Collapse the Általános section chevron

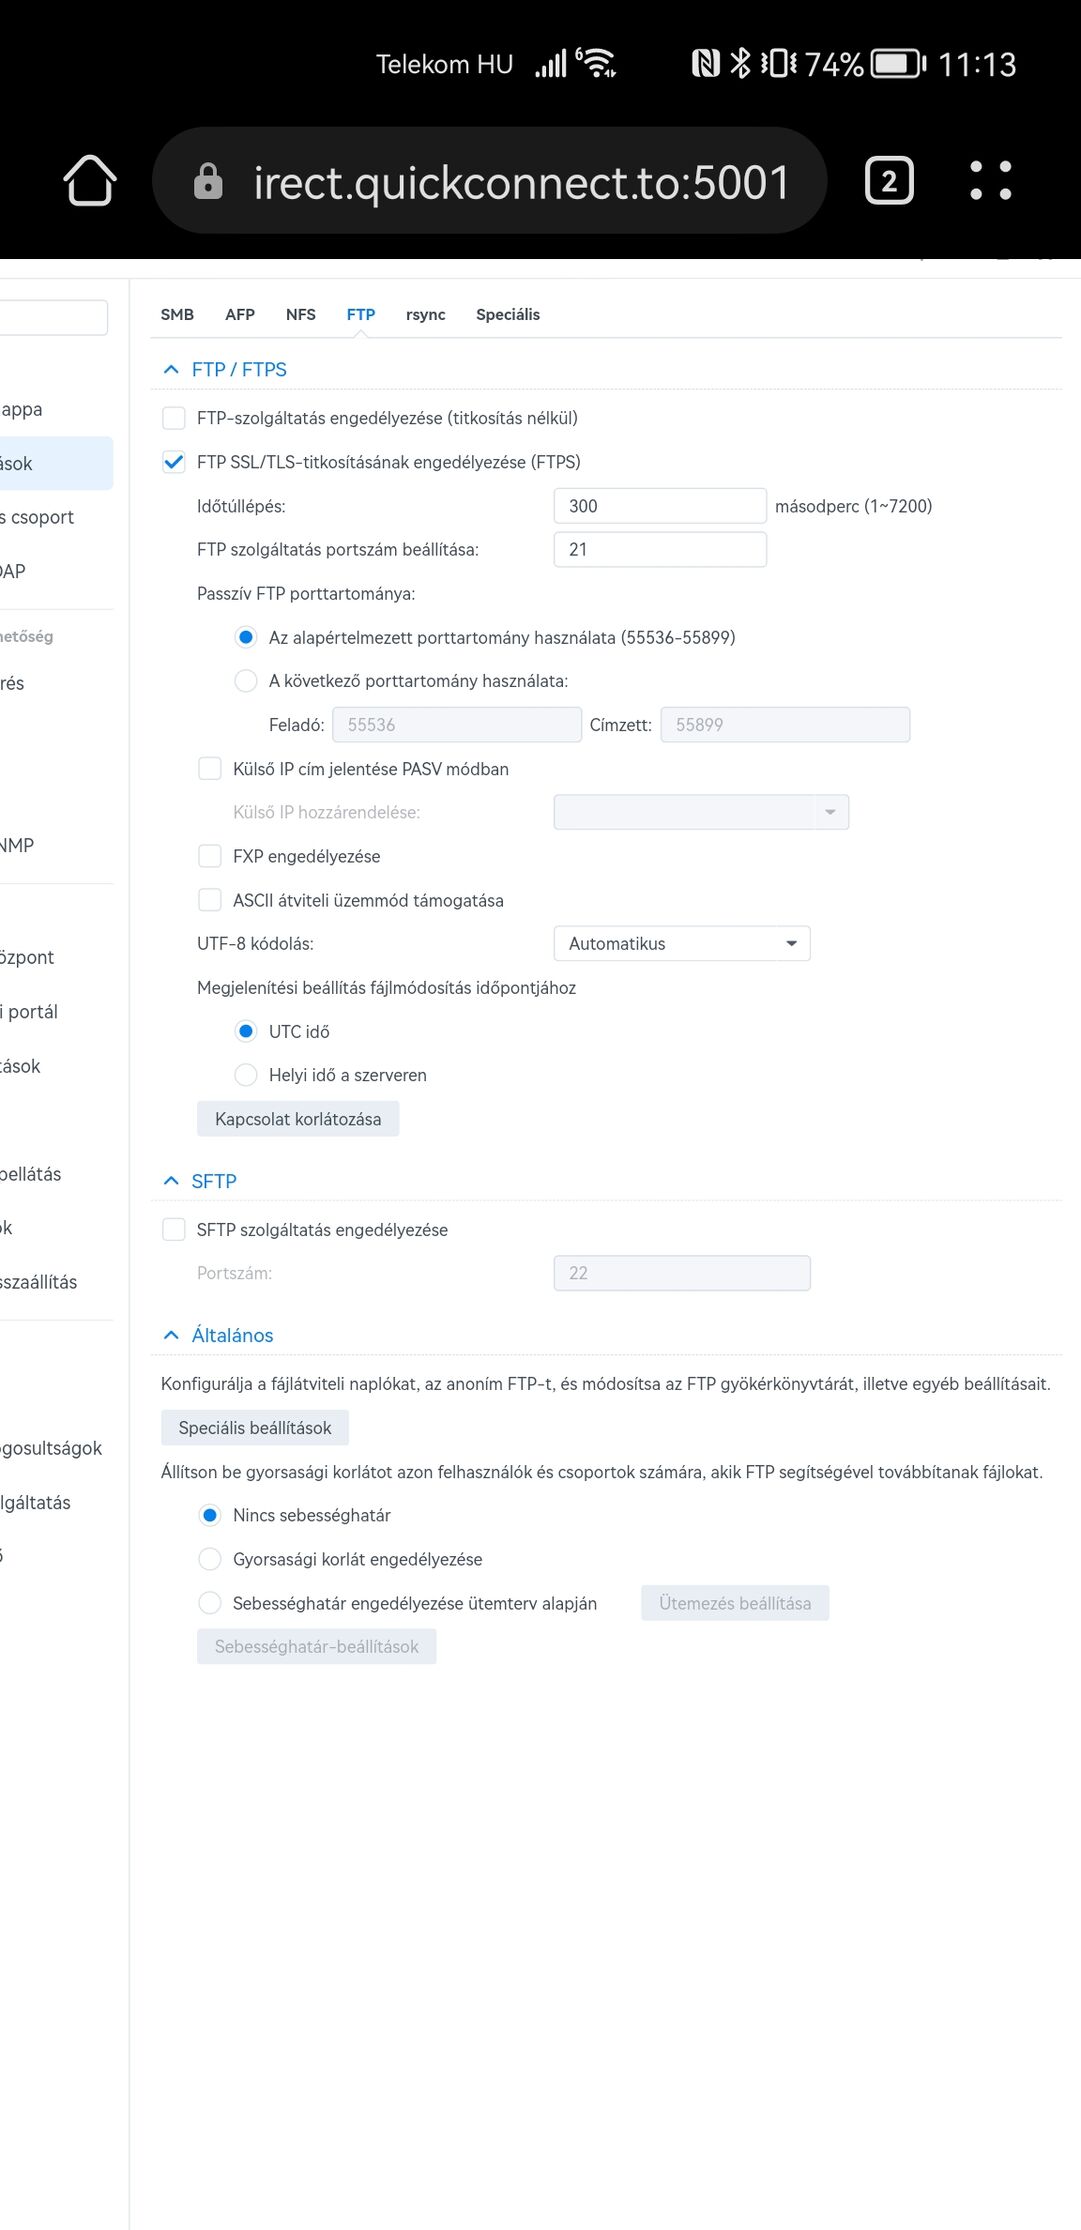coord(171,1335)
